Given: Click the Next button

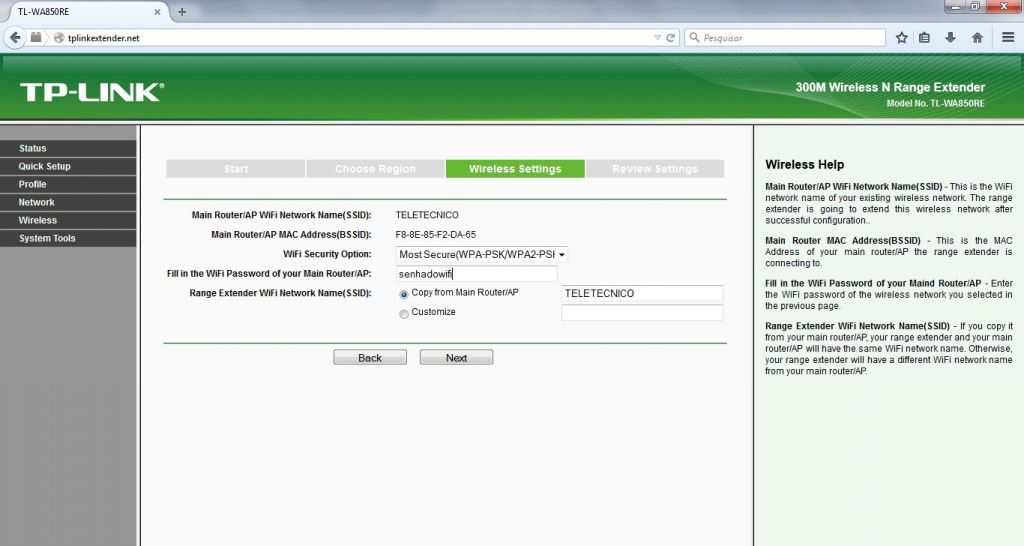Looking at the screenshot, I should point(456,357).
